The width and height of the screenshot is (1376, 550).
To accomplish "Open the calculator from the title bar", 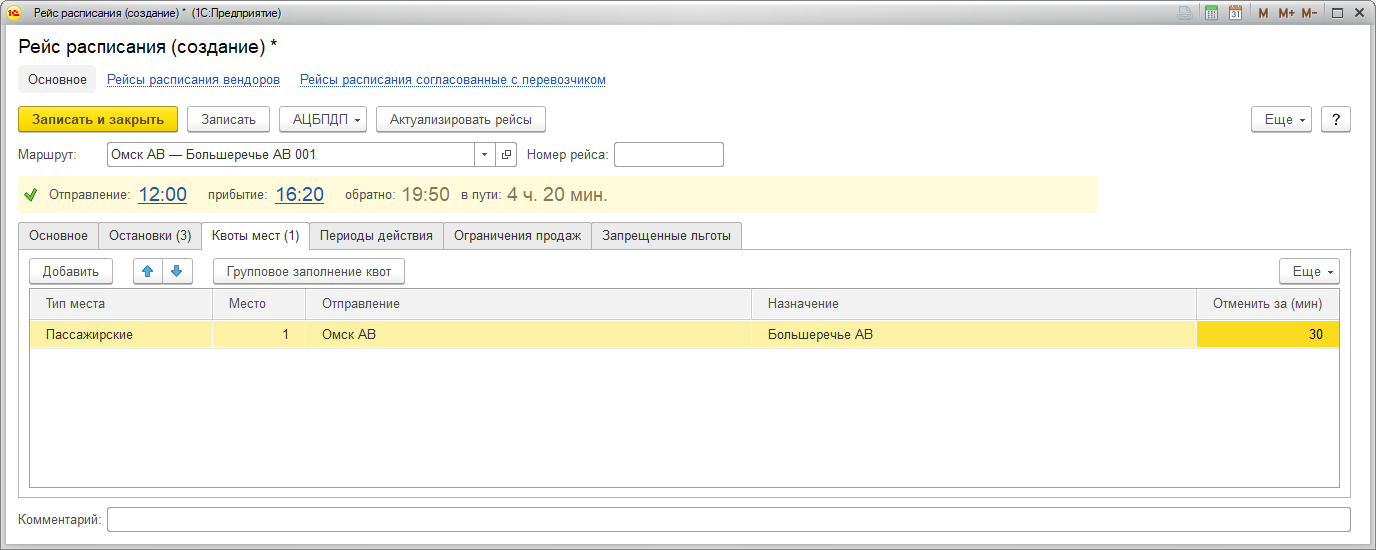I will pos(1211,13).
